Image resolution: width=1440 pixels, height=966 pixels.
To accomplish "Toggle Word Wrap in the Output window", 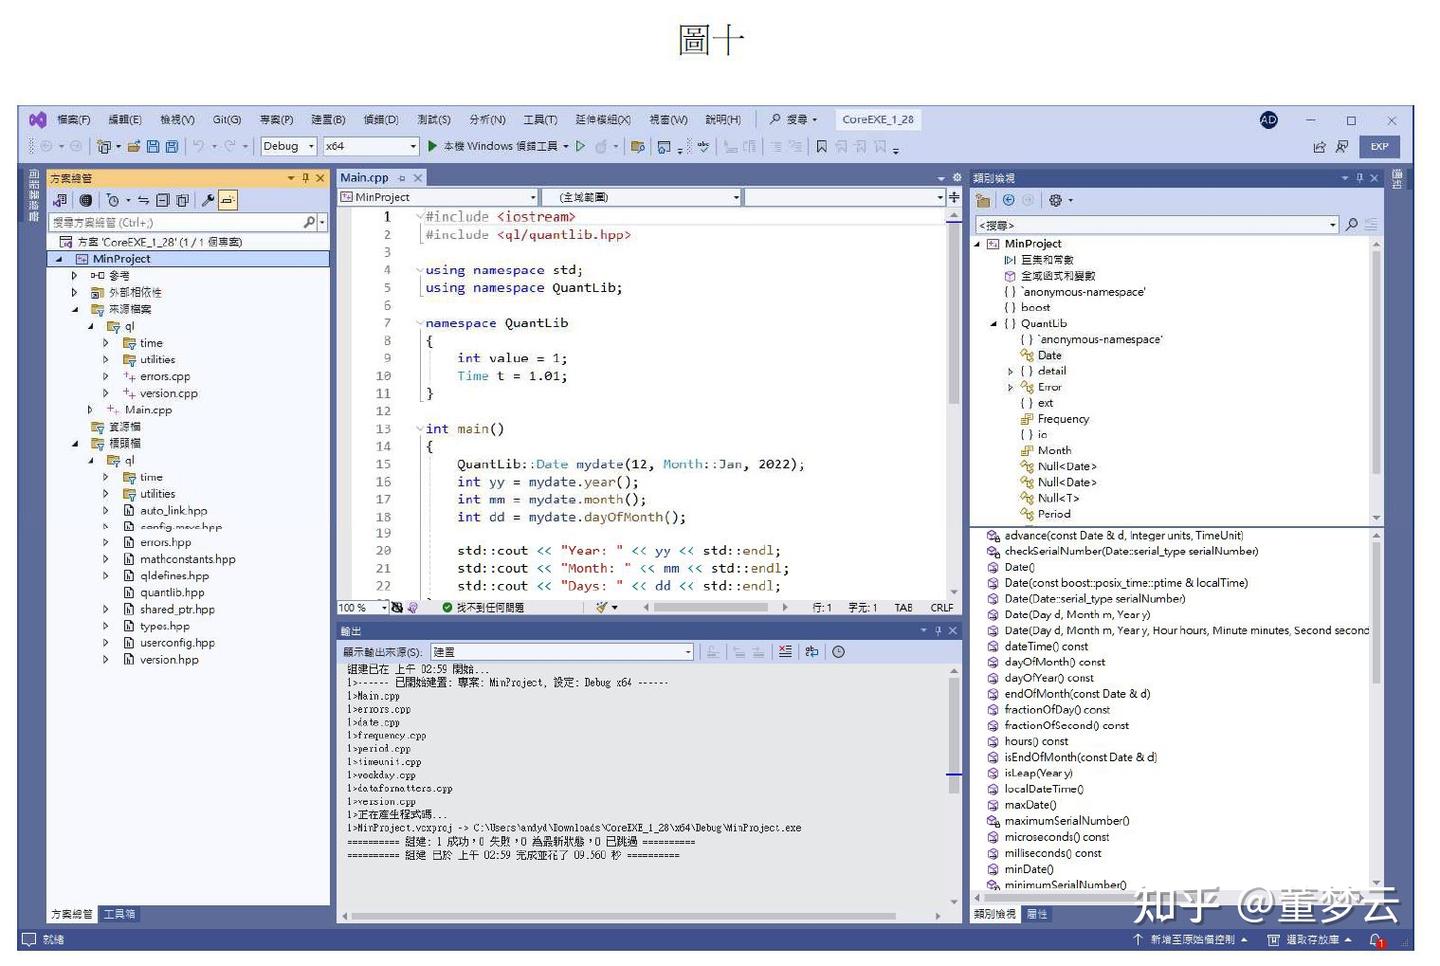I will click(812, 652).
